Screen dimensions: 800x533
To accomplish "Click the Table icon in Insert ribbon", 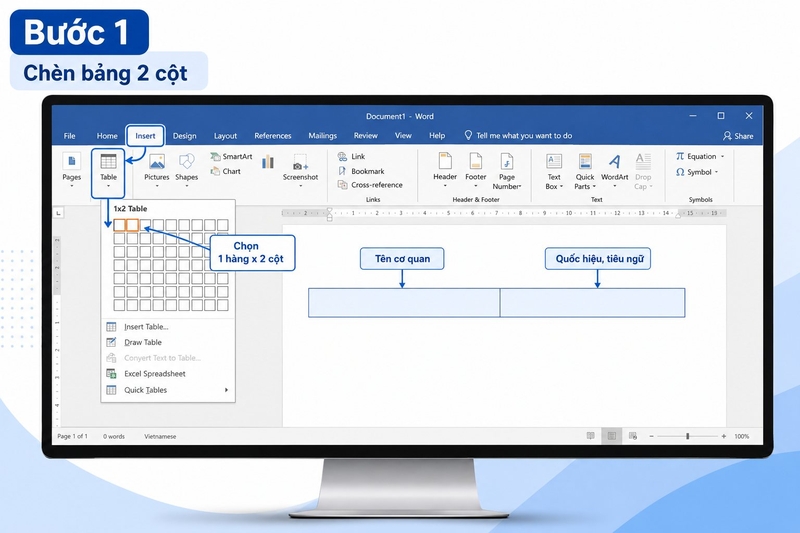I will (108, 162).
